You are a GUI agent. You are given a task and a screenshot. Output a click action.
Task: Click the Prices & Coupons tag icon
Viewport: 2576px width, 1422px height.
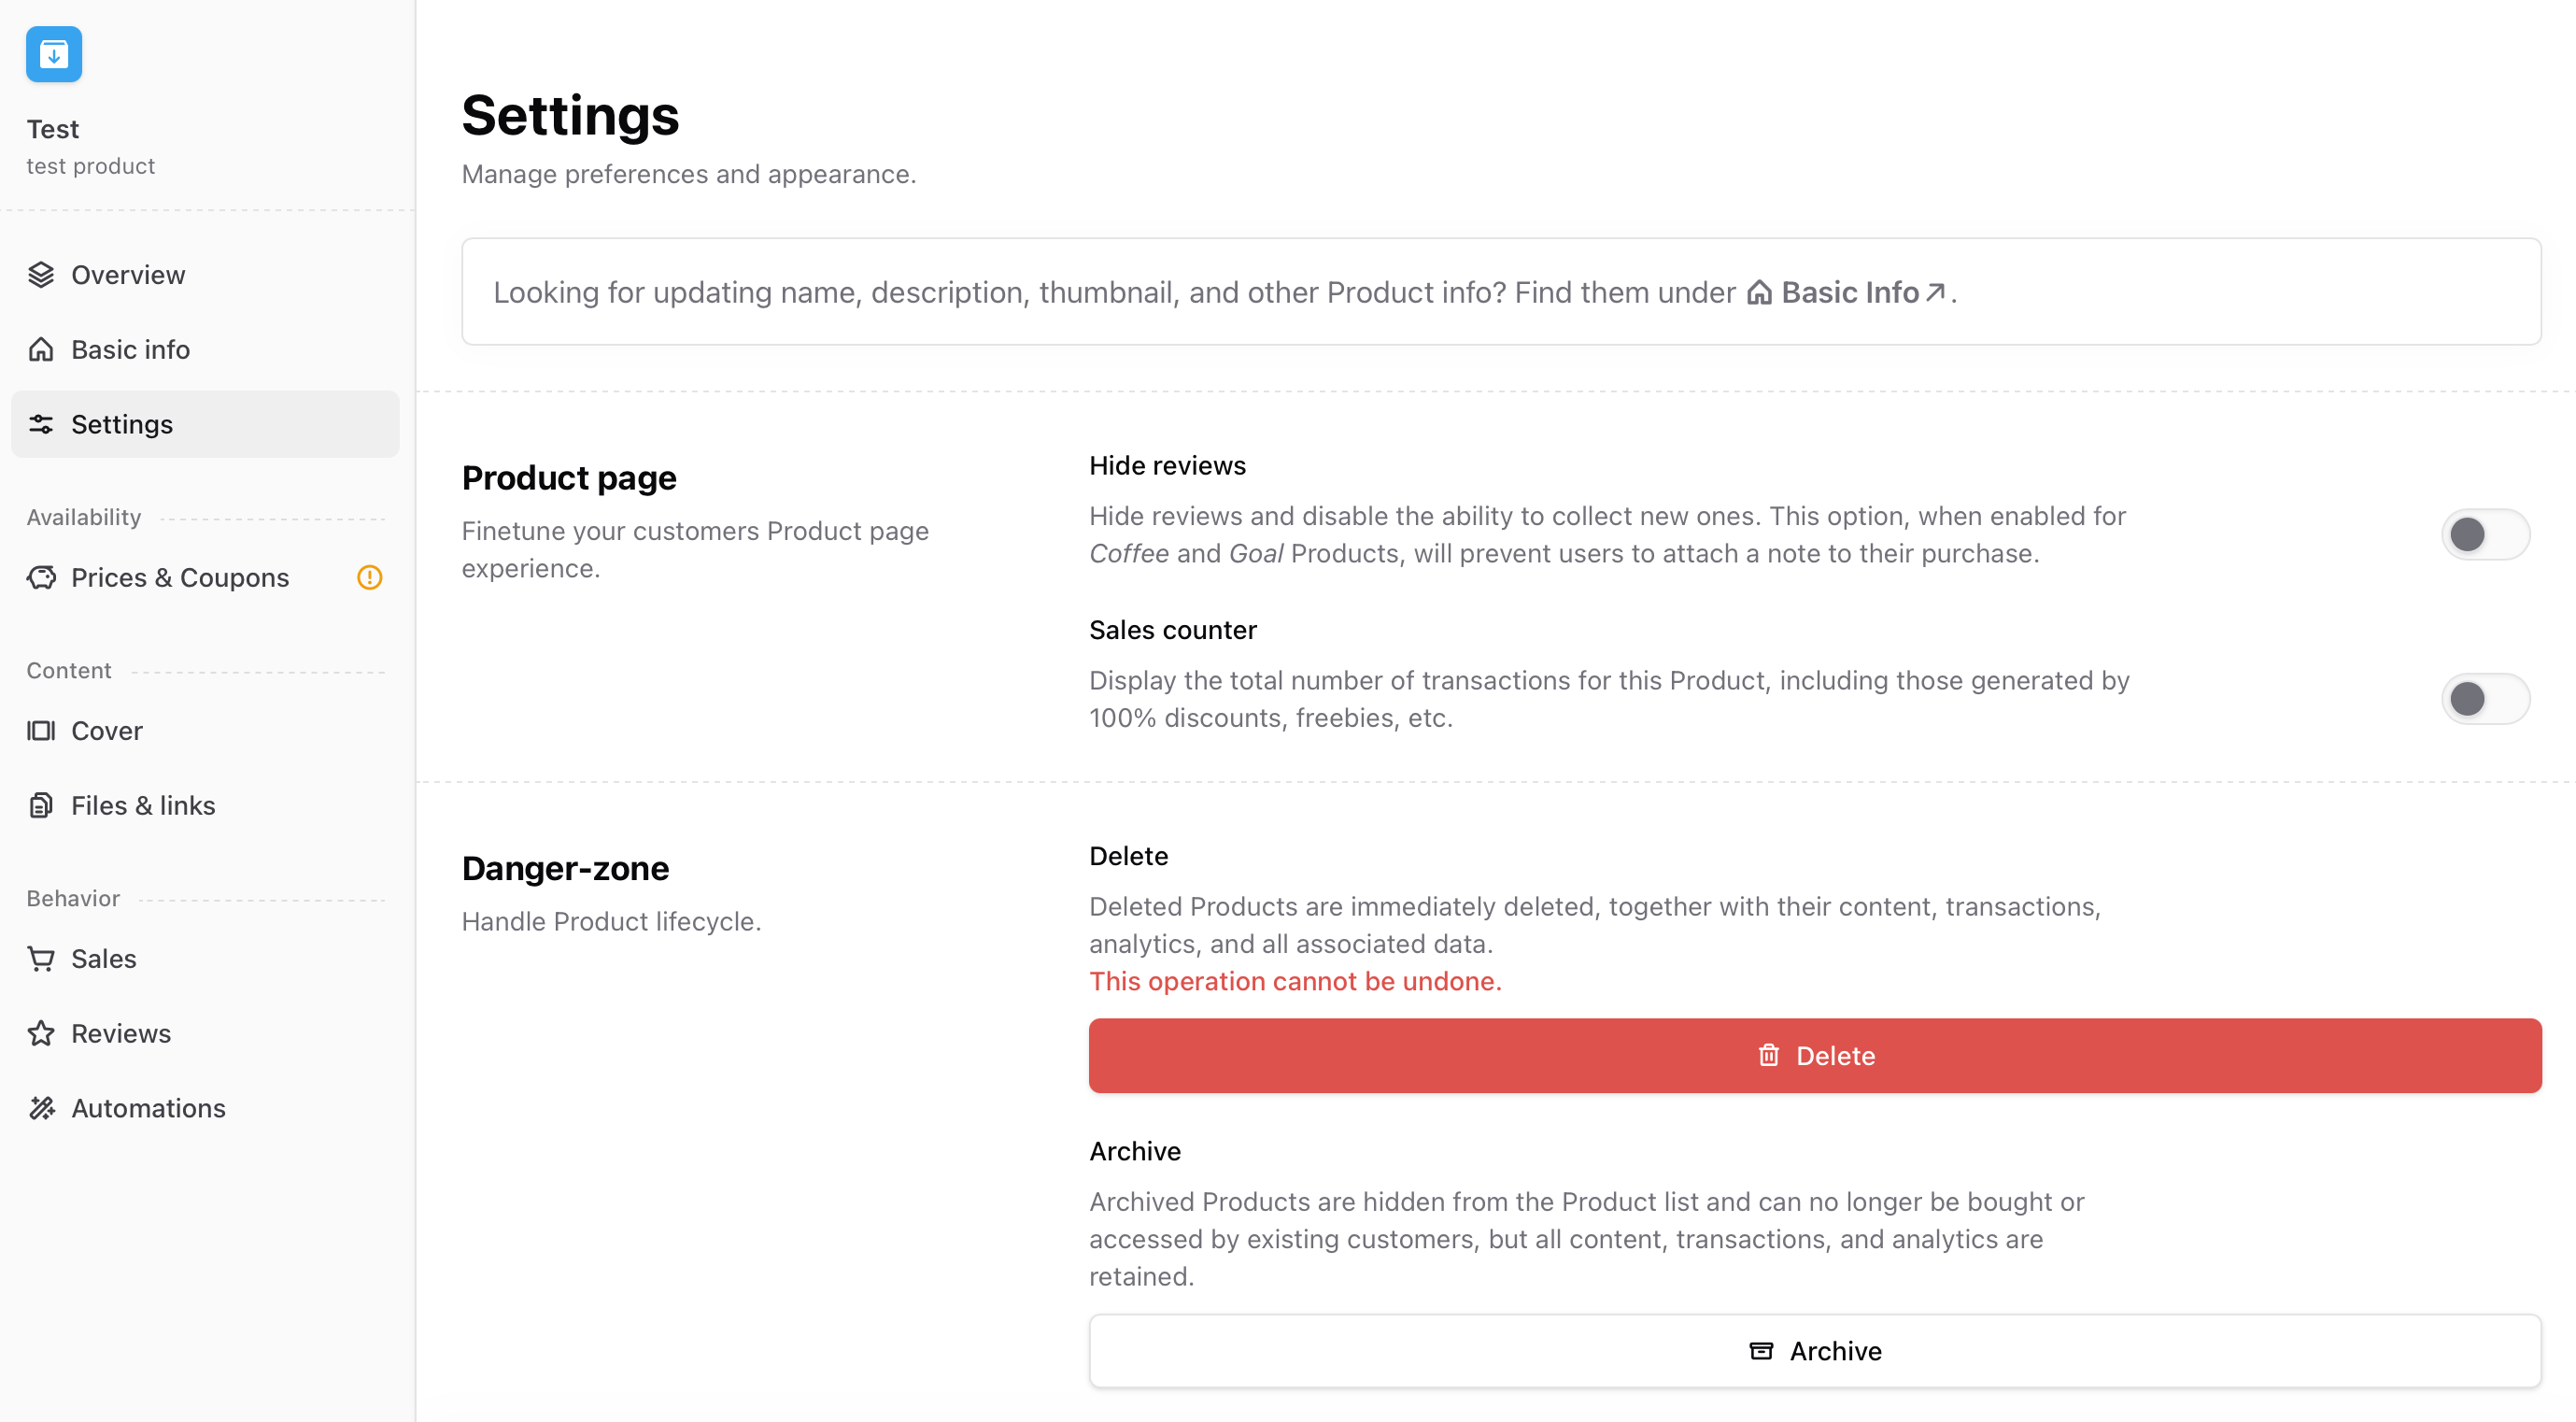coord(41,577)
